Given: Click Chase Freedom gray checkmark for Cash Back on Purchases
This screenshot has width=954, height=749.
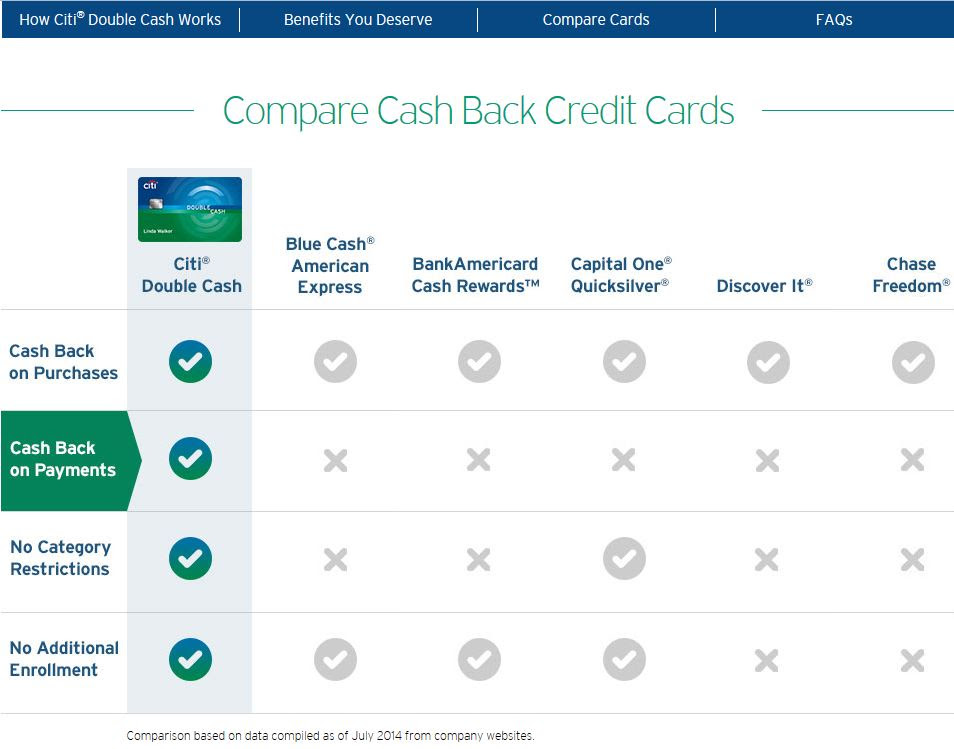Looking at the screenshot, I should (913, 362).
